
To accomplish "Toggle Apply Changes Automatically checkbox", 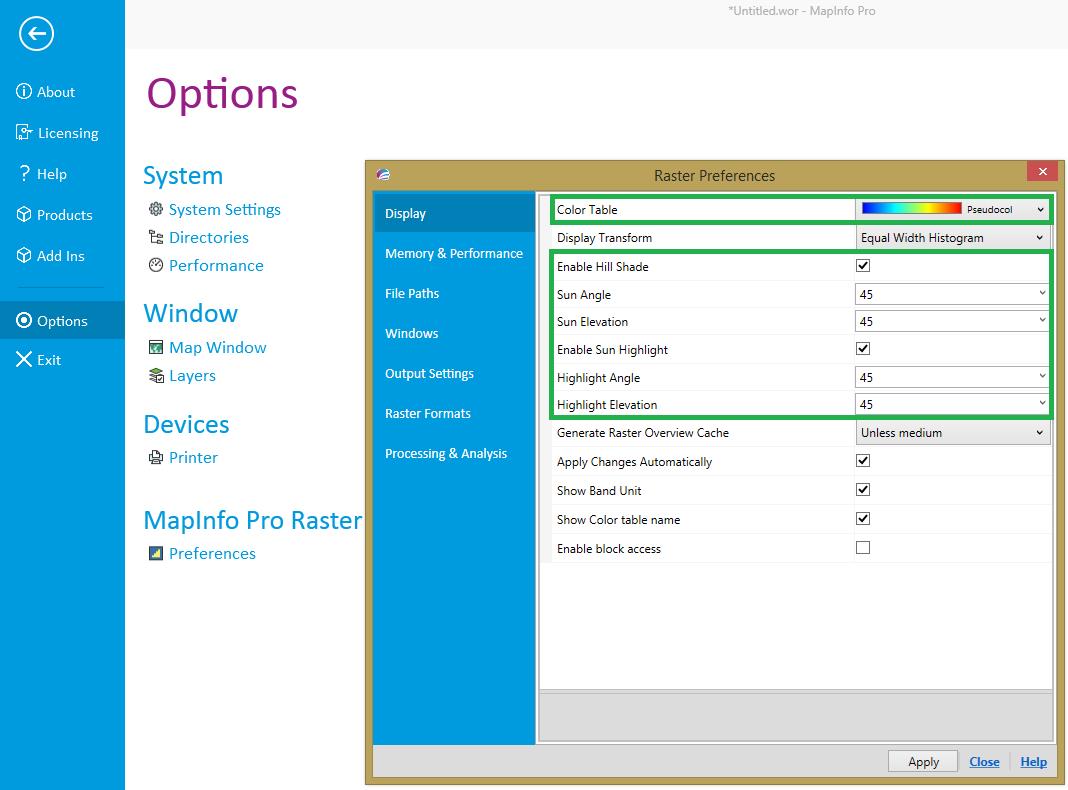I will coord(863,461).
